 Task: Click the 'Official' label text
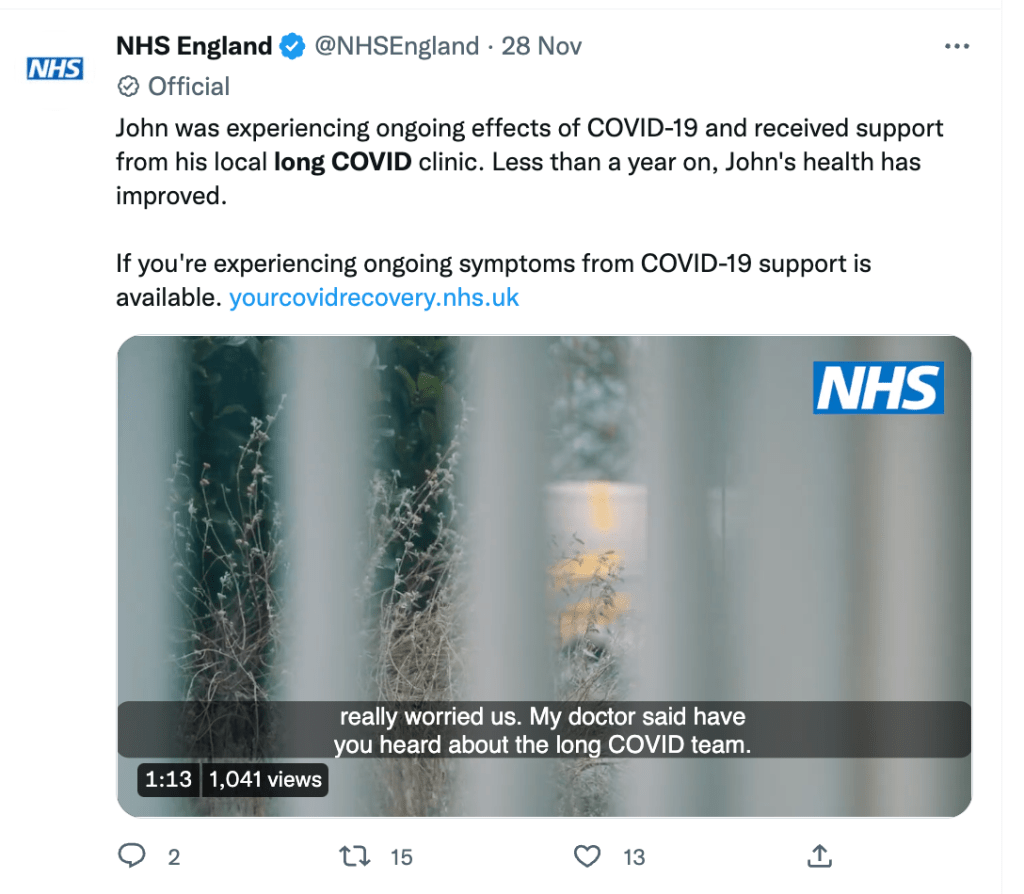(x=188, y=87)
